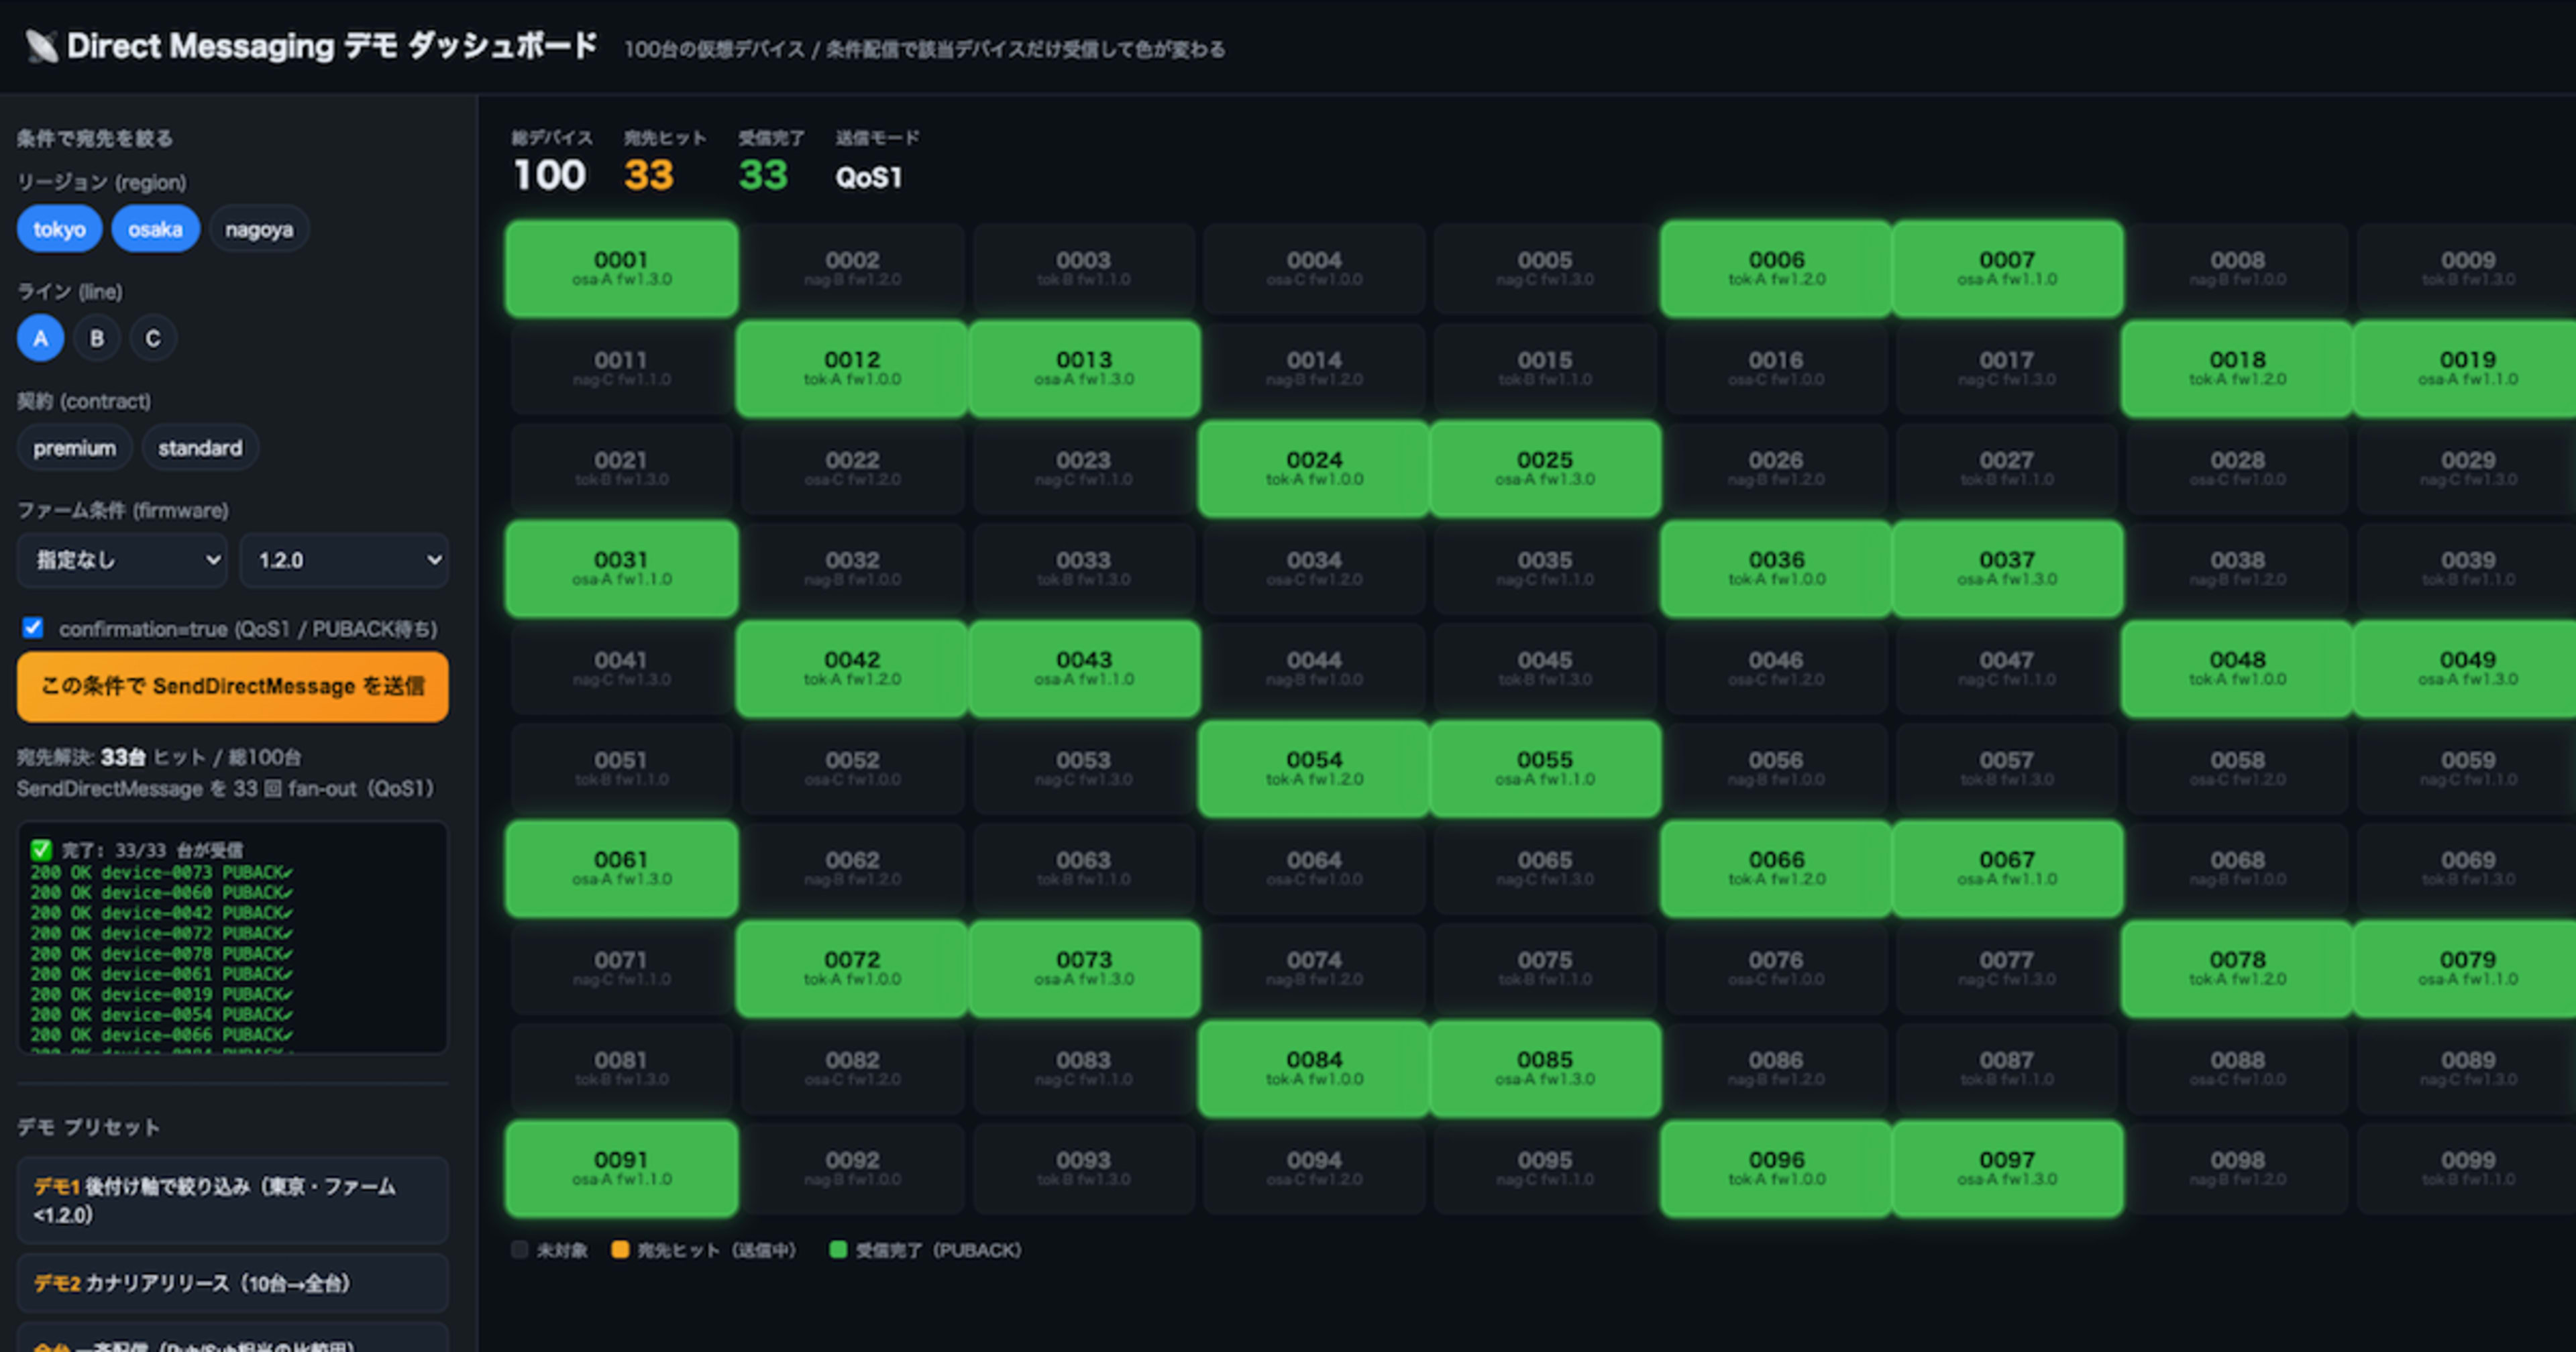The width and height of the screenshot is (2576, 1352).
Task: Select device tile 0078
Action: [2237, 969]
